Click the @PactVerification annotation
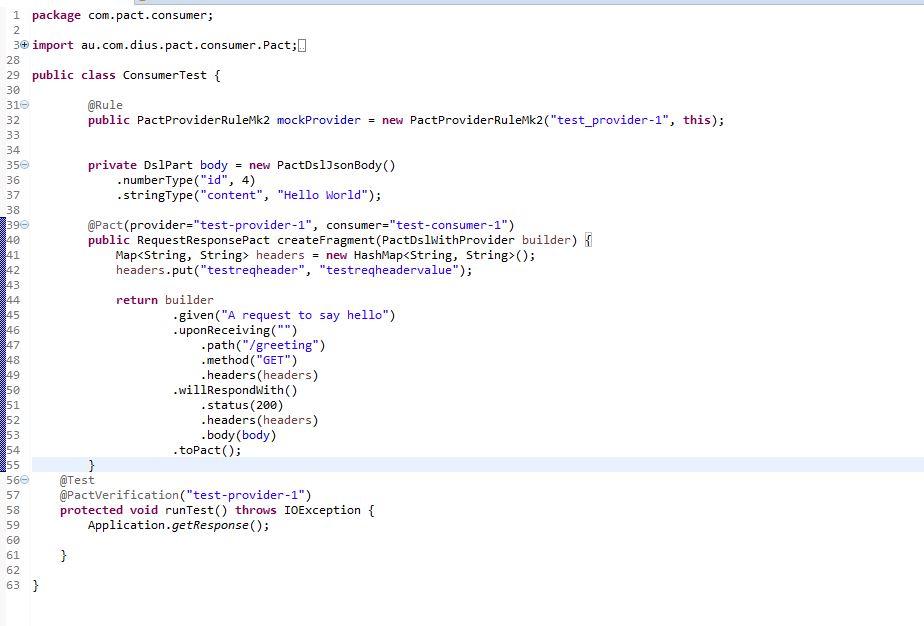 [119, 495]
